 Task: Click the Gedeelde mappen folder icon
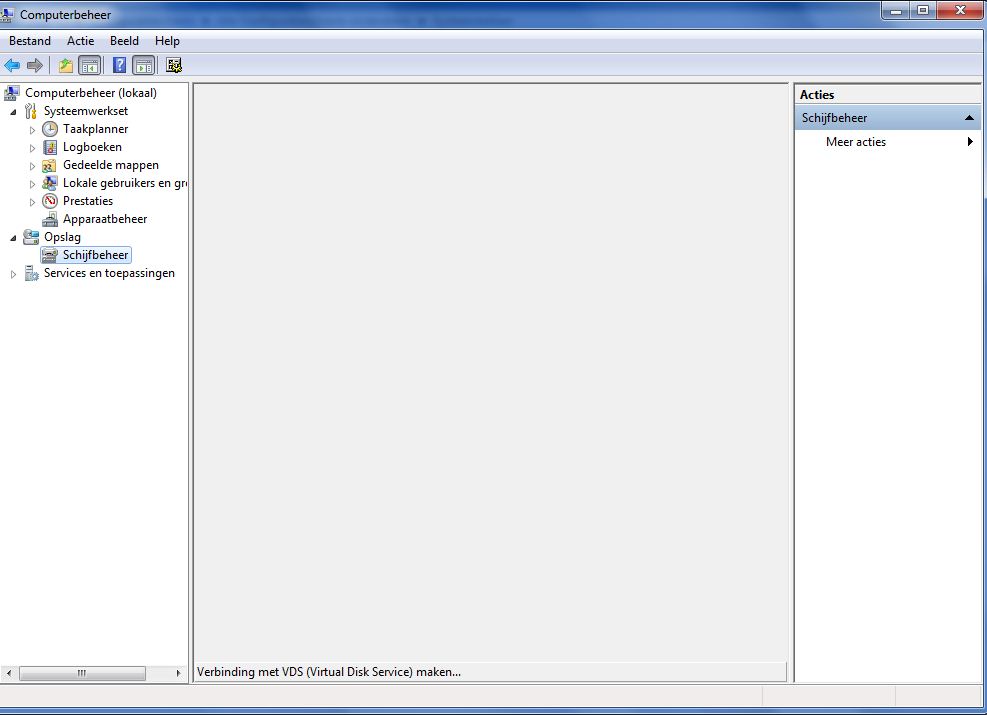(x=50, y=166)
